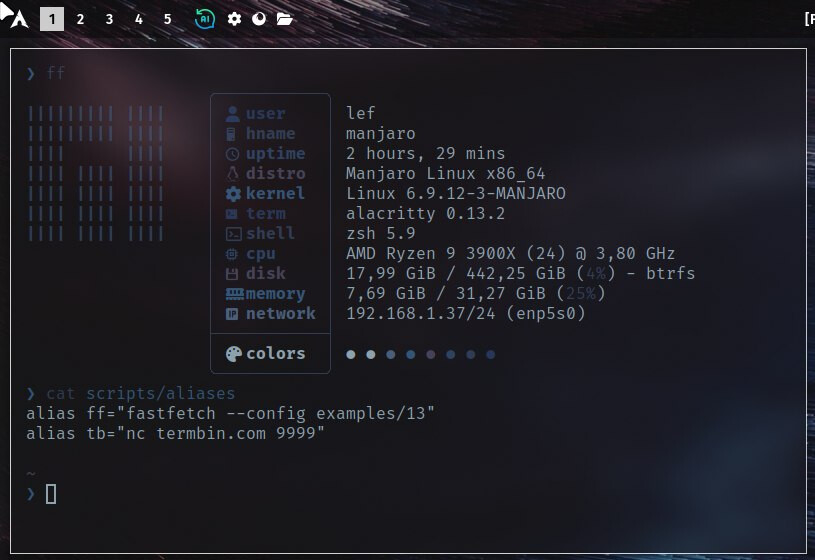Click the IP address 192.168.1.37/24 text
Image resolution: width=815 pixels, height=560 pixels.
click(x=420, y=314)
